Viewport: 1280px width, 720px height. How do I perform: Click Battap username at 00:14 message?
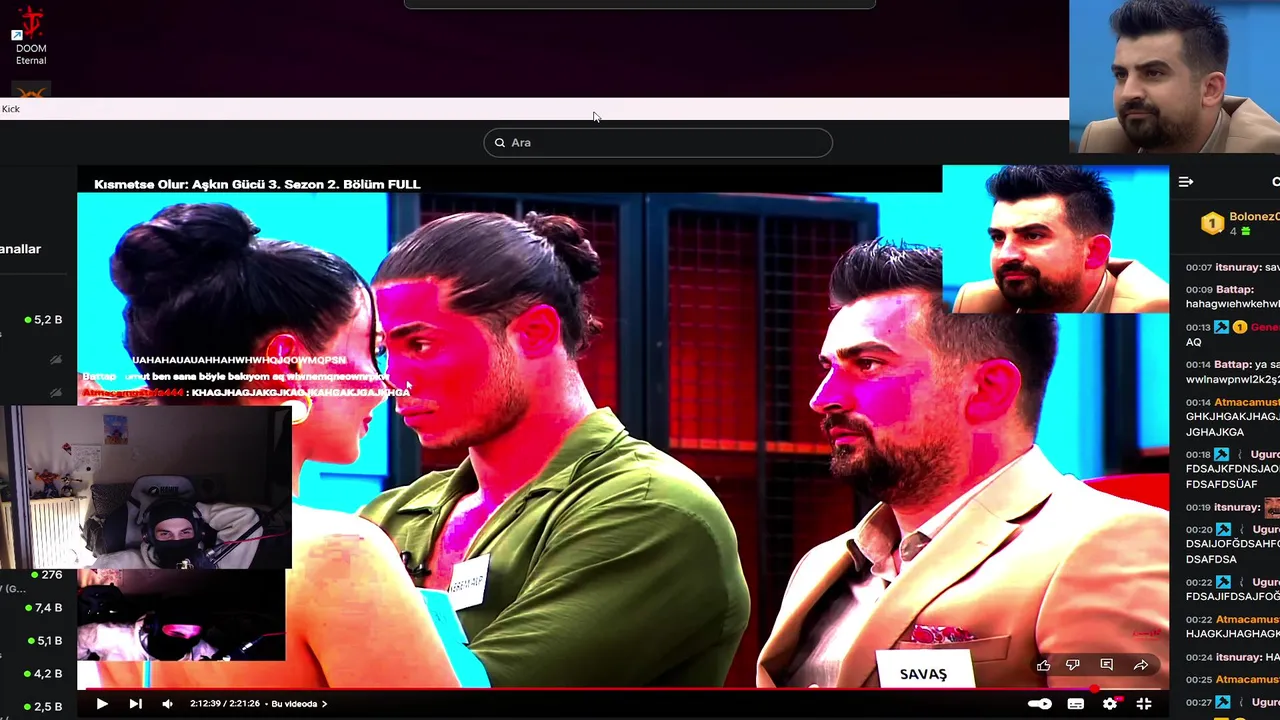(x=1233, y=365)
